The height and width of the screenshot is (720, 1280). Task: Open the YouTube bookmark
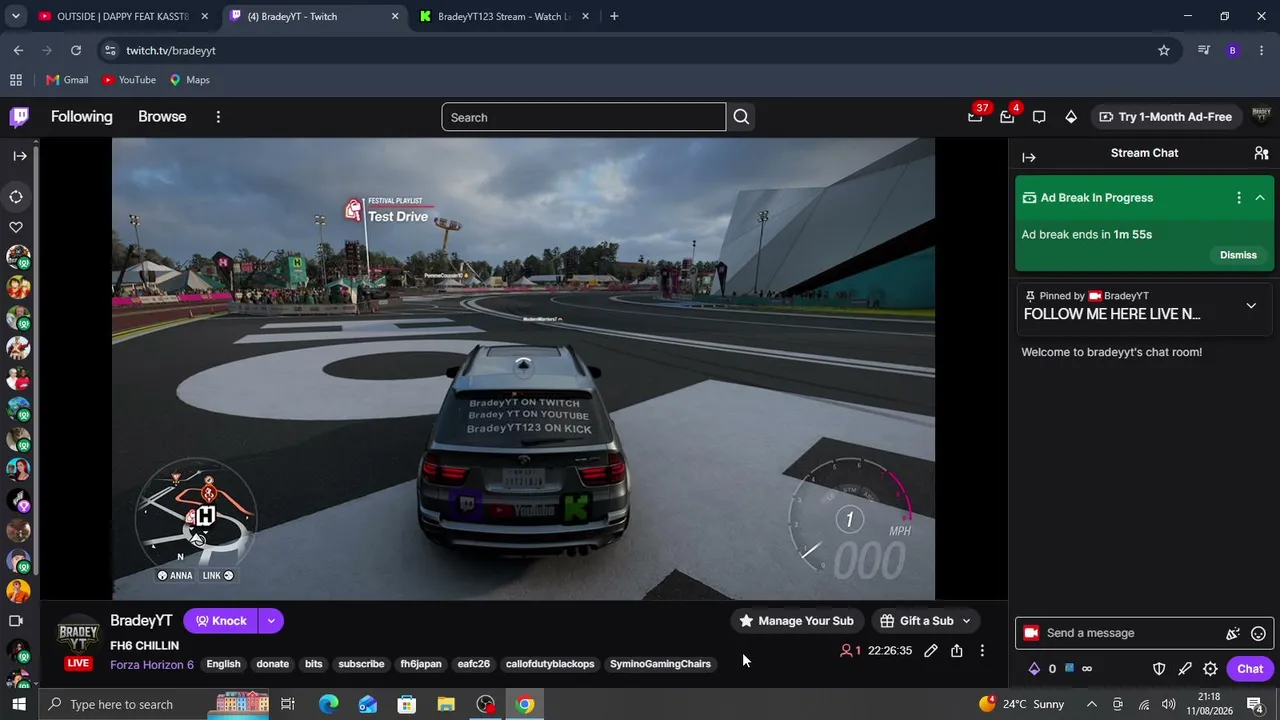(129, 80)
